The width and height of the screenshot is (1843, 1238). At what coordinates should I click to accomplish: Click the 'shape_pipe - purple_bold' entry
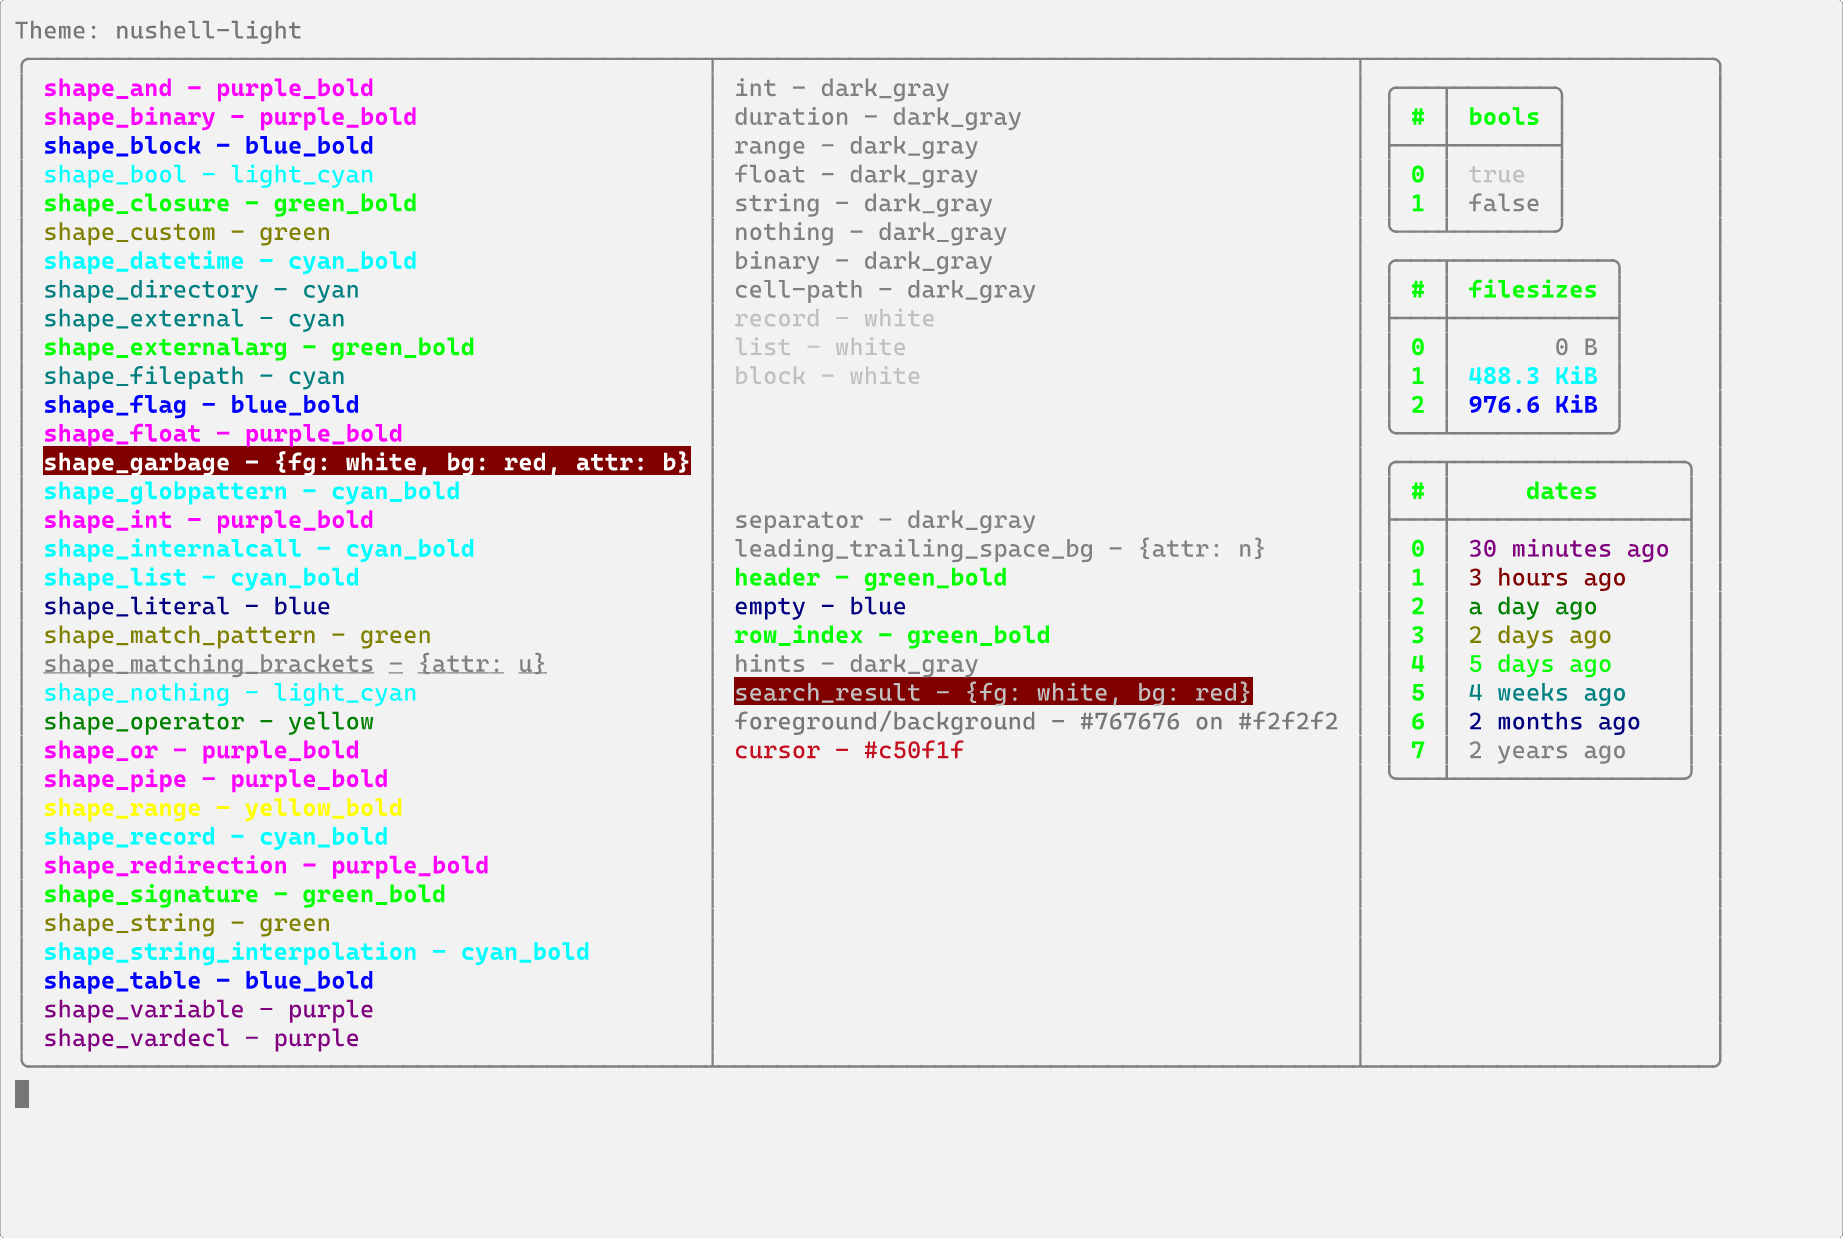point(216,780)
